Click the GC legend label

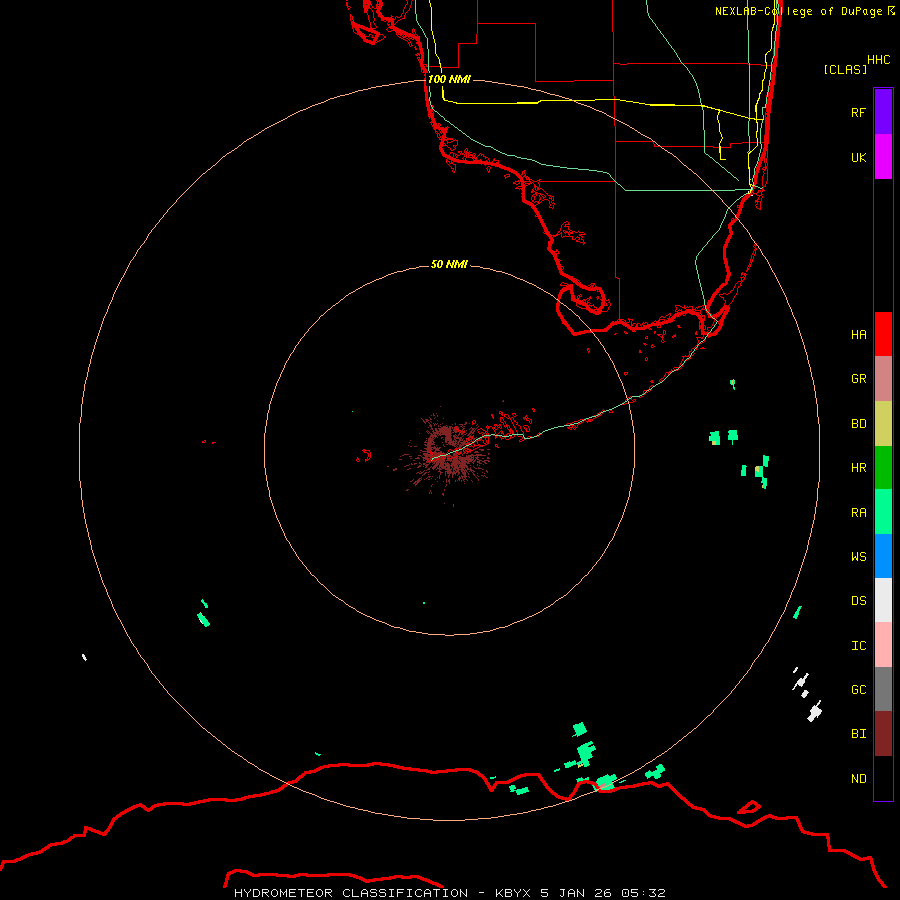(858, 689)
